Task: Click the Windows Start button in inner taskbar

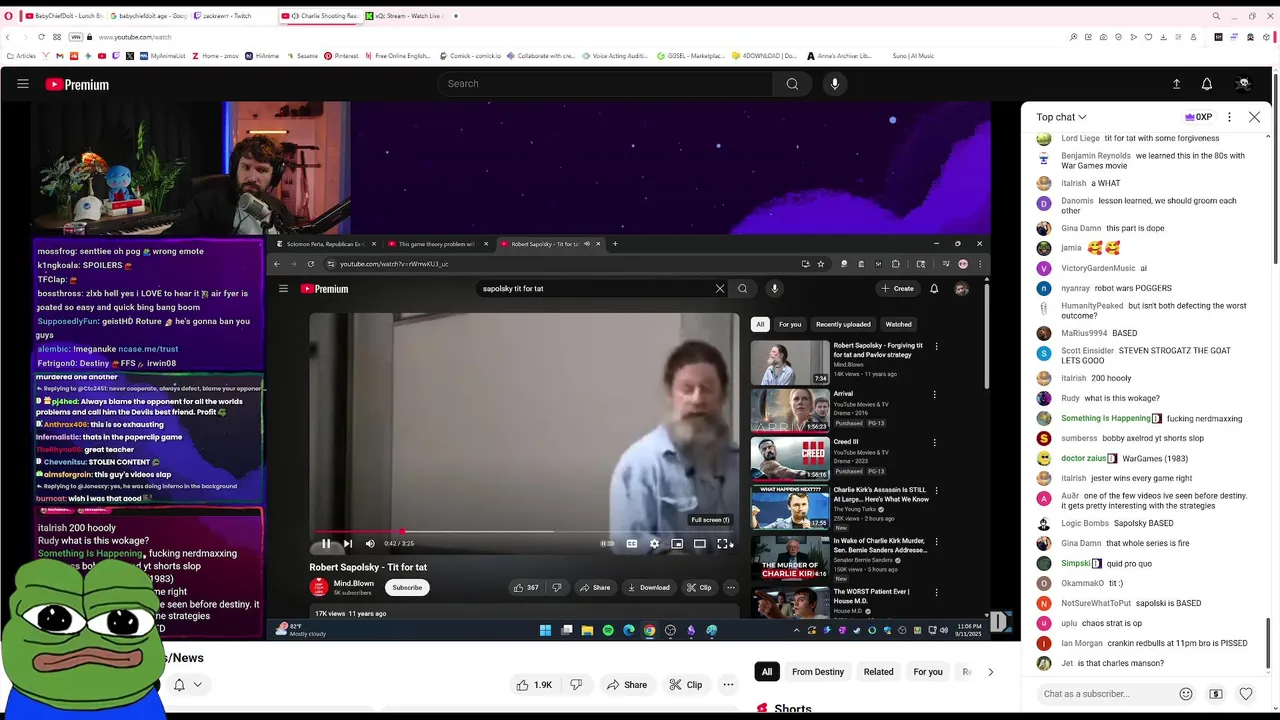Action: (545, 630)
